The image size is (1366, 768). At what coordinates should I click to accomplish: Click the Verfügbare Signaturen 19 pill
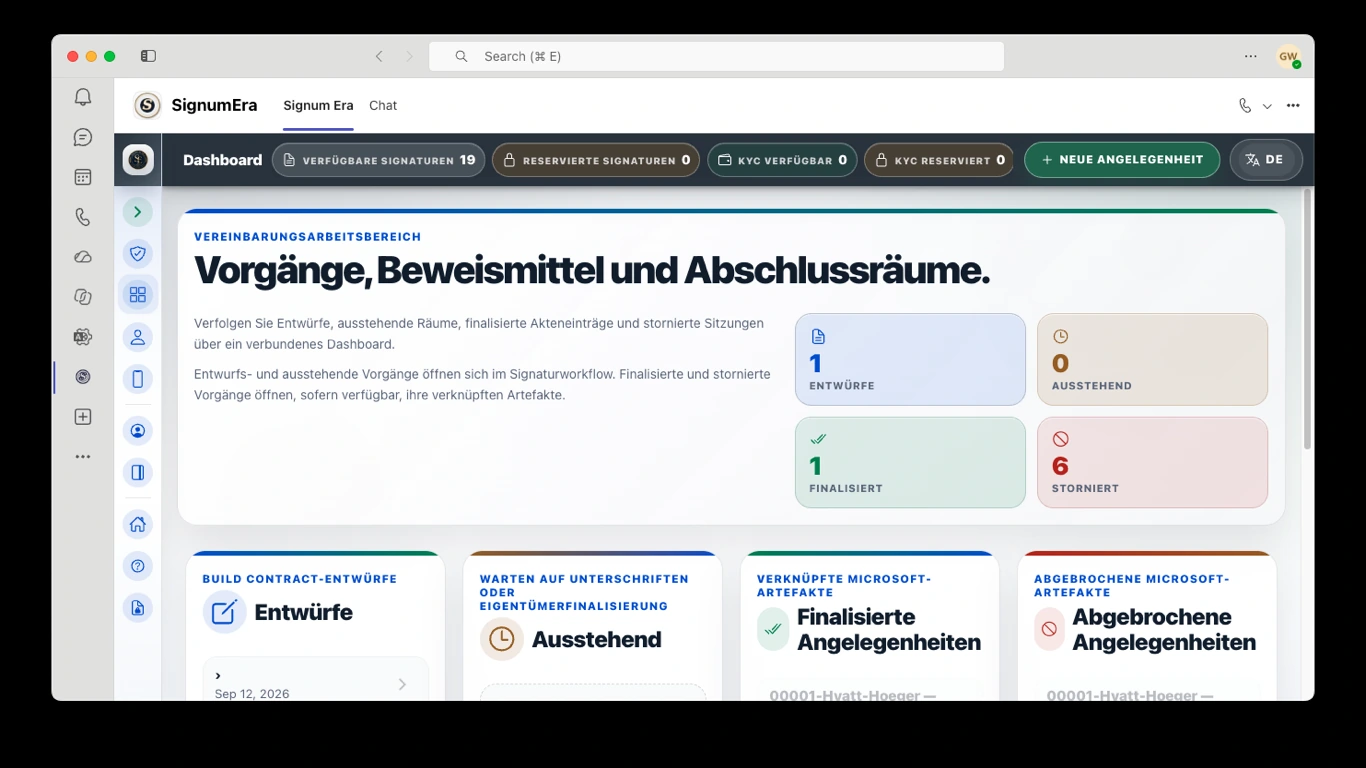tap(379, 160)
